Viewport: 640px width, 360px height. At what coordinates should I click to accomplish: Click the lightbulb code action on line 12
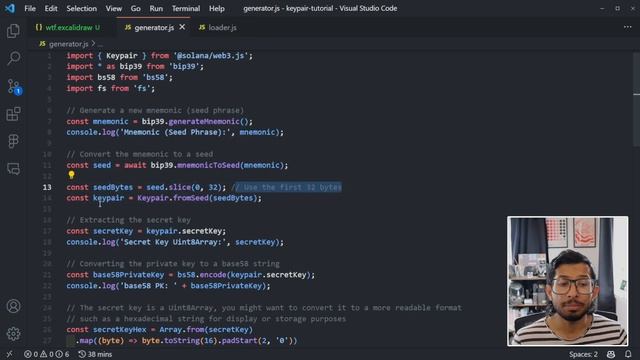click(x=71, y=175)
